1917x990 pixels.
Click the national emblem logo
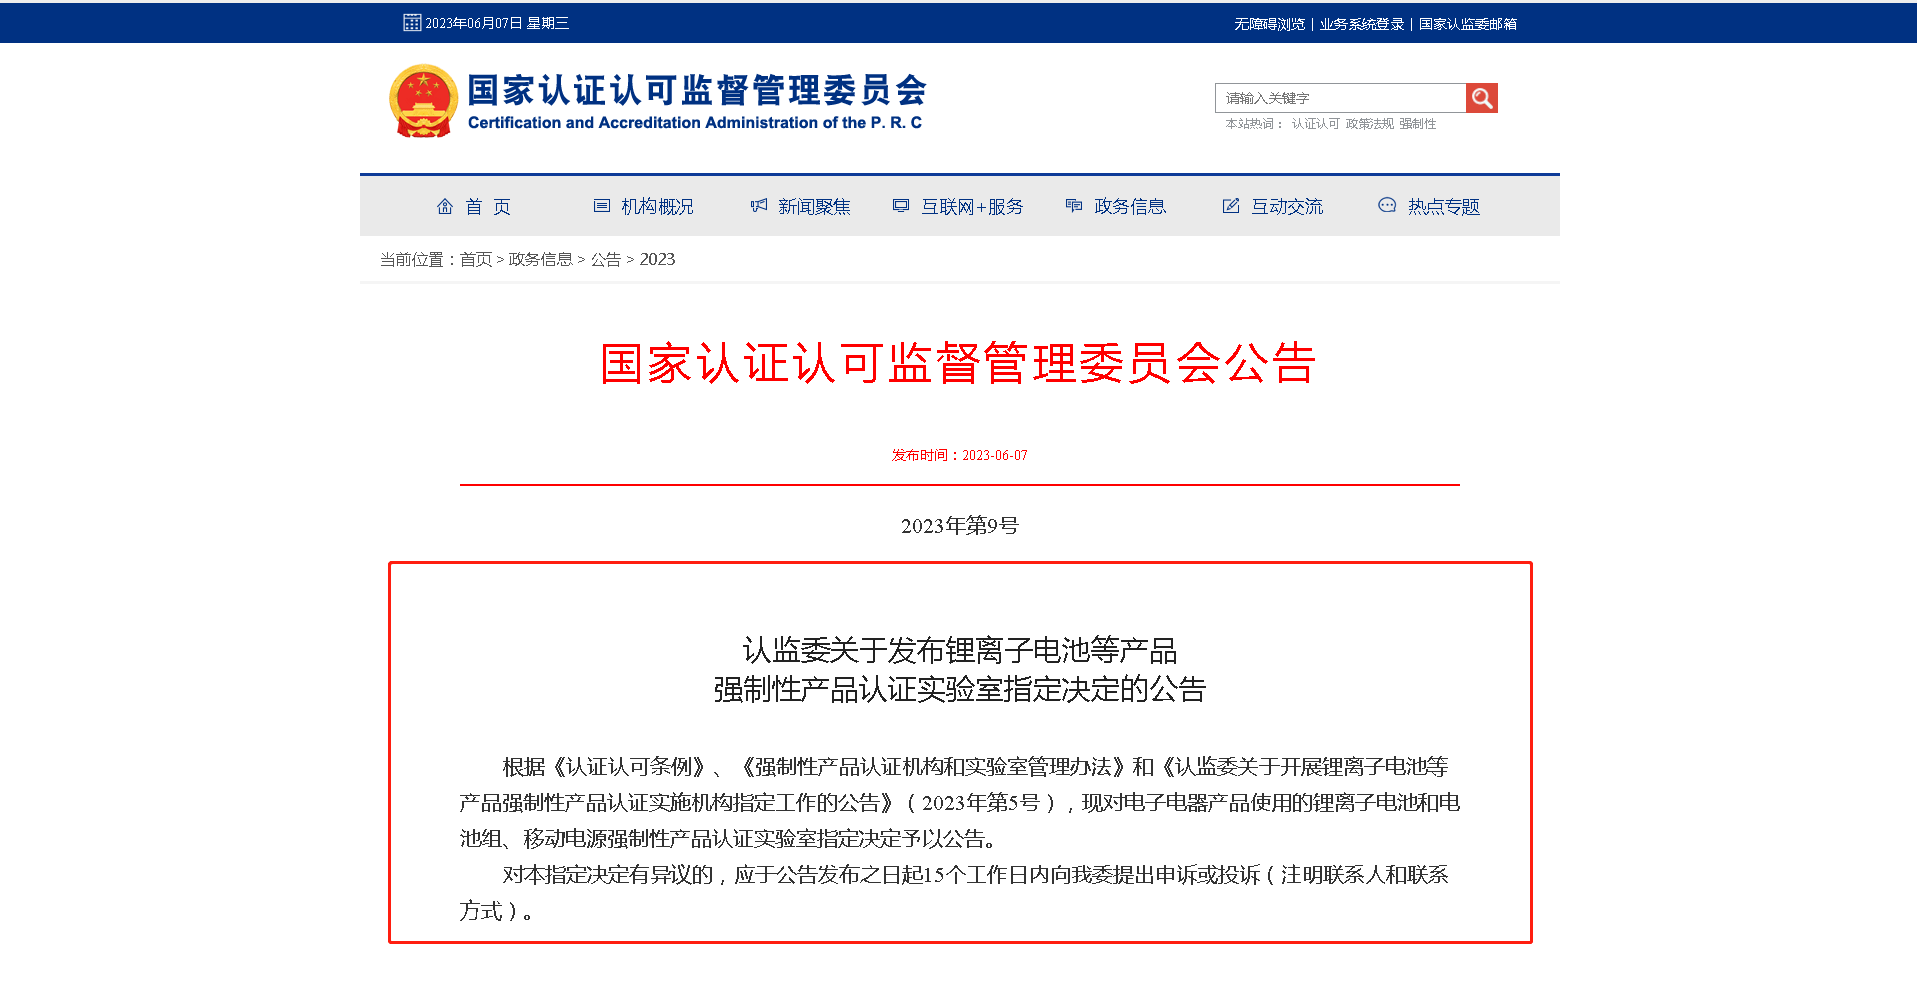coord(423,101)
